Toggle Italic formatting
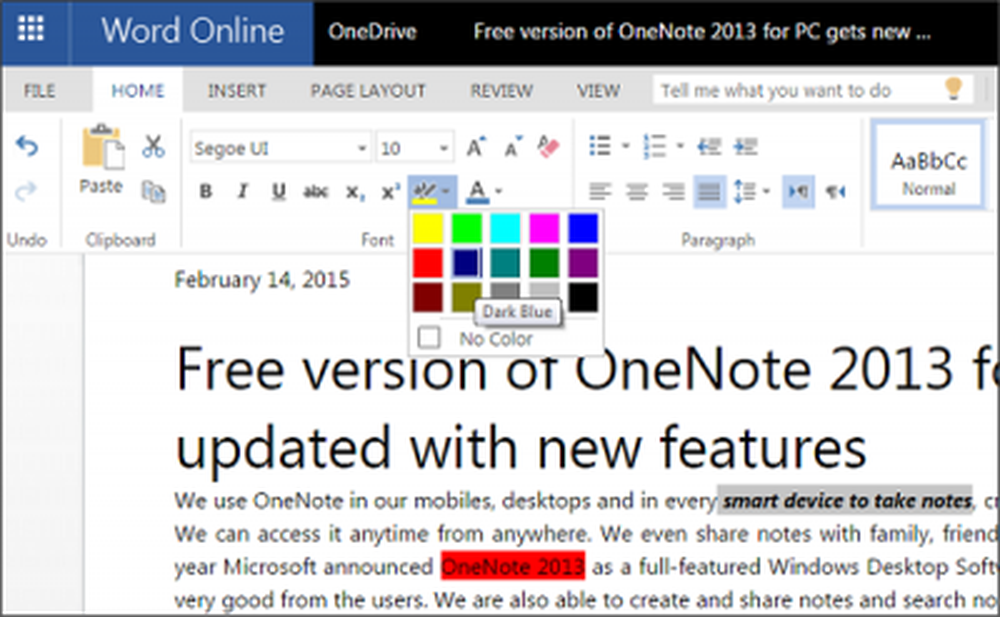Screen dimensions: 1000x617 [242, 192]
